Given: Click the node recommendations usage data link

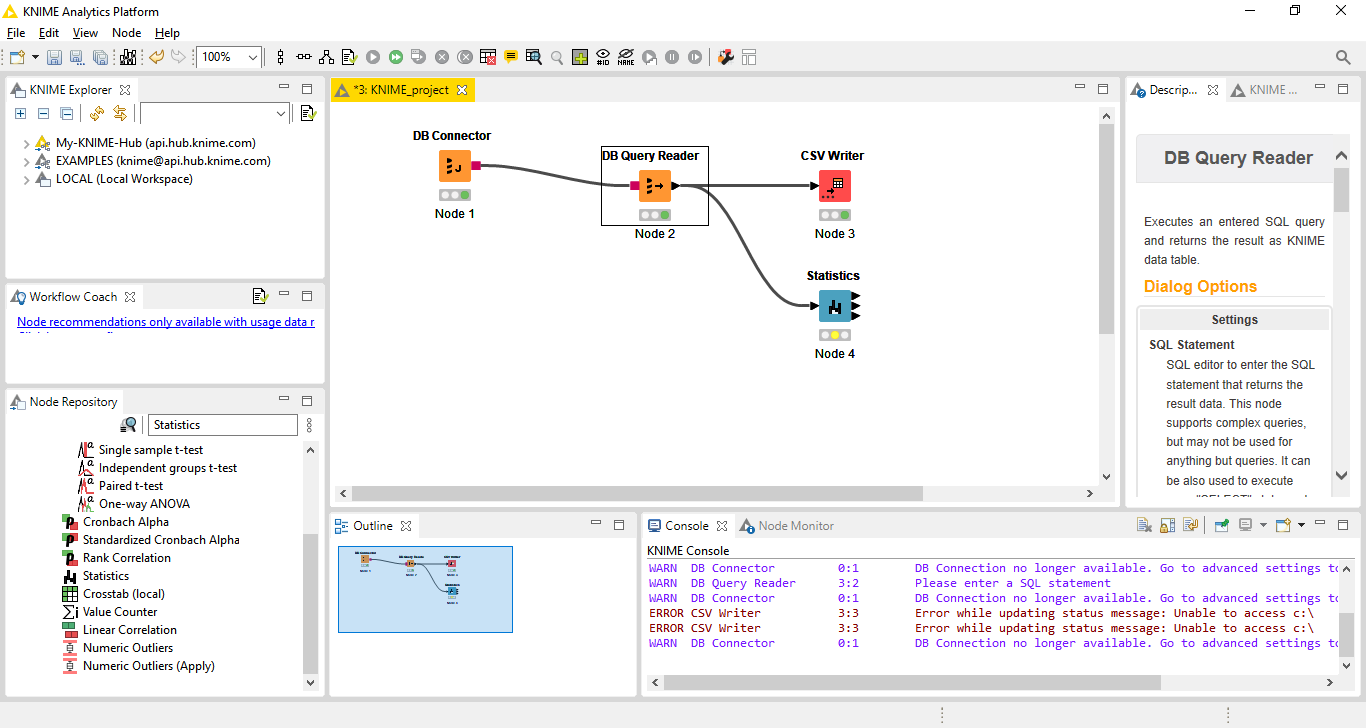Looking at the screenshot, I should [166, 322].
